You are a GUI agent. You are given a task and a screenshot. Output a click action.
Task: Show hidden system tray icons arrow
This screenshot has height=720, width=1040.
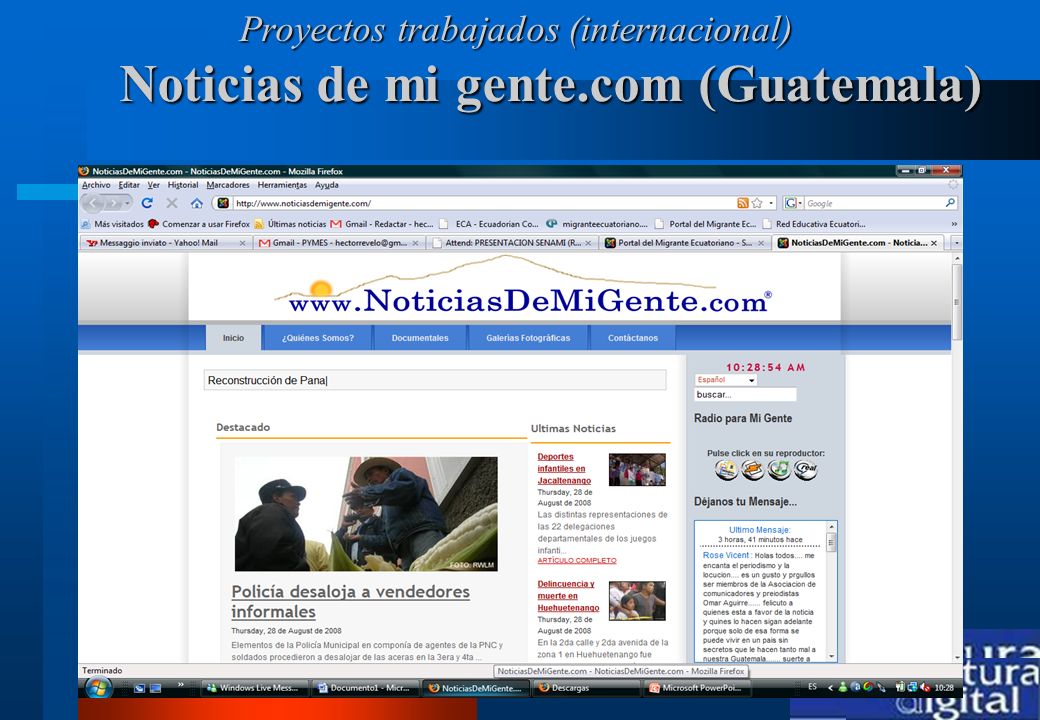tap(830, 688)
